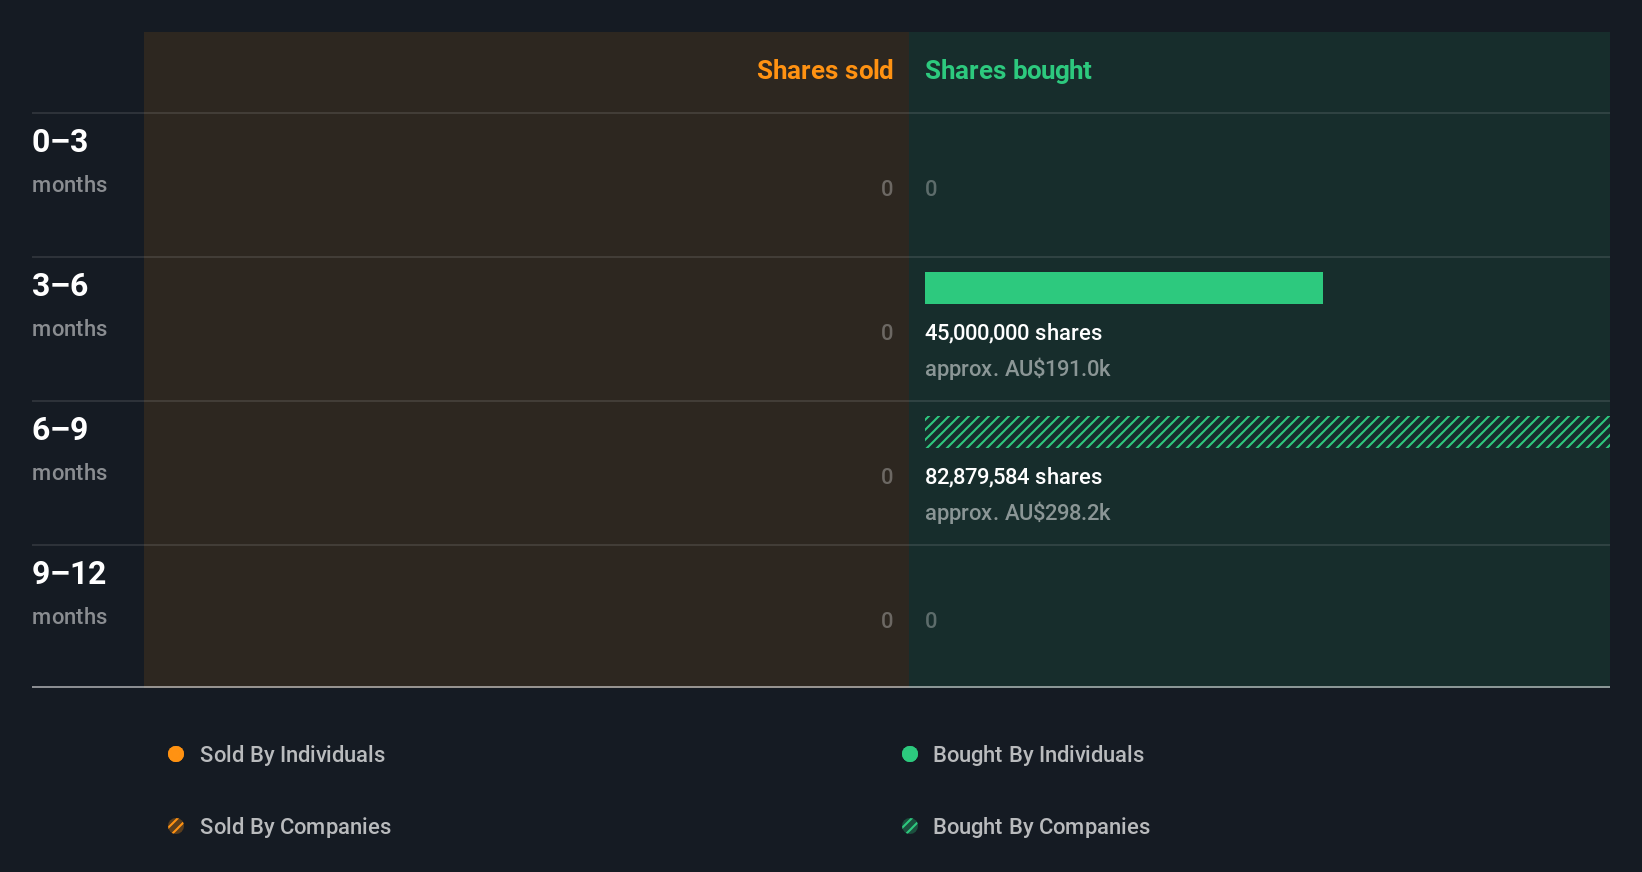Click the striped Sold By Companies legend icon

[176, 826]
